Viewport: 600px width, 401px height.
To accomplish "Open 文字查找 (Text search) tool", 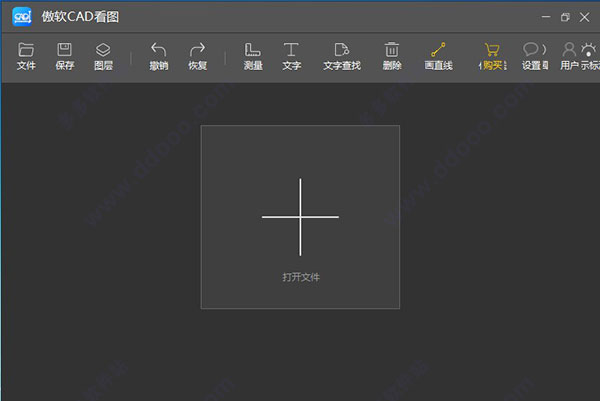I will point(342,56).
